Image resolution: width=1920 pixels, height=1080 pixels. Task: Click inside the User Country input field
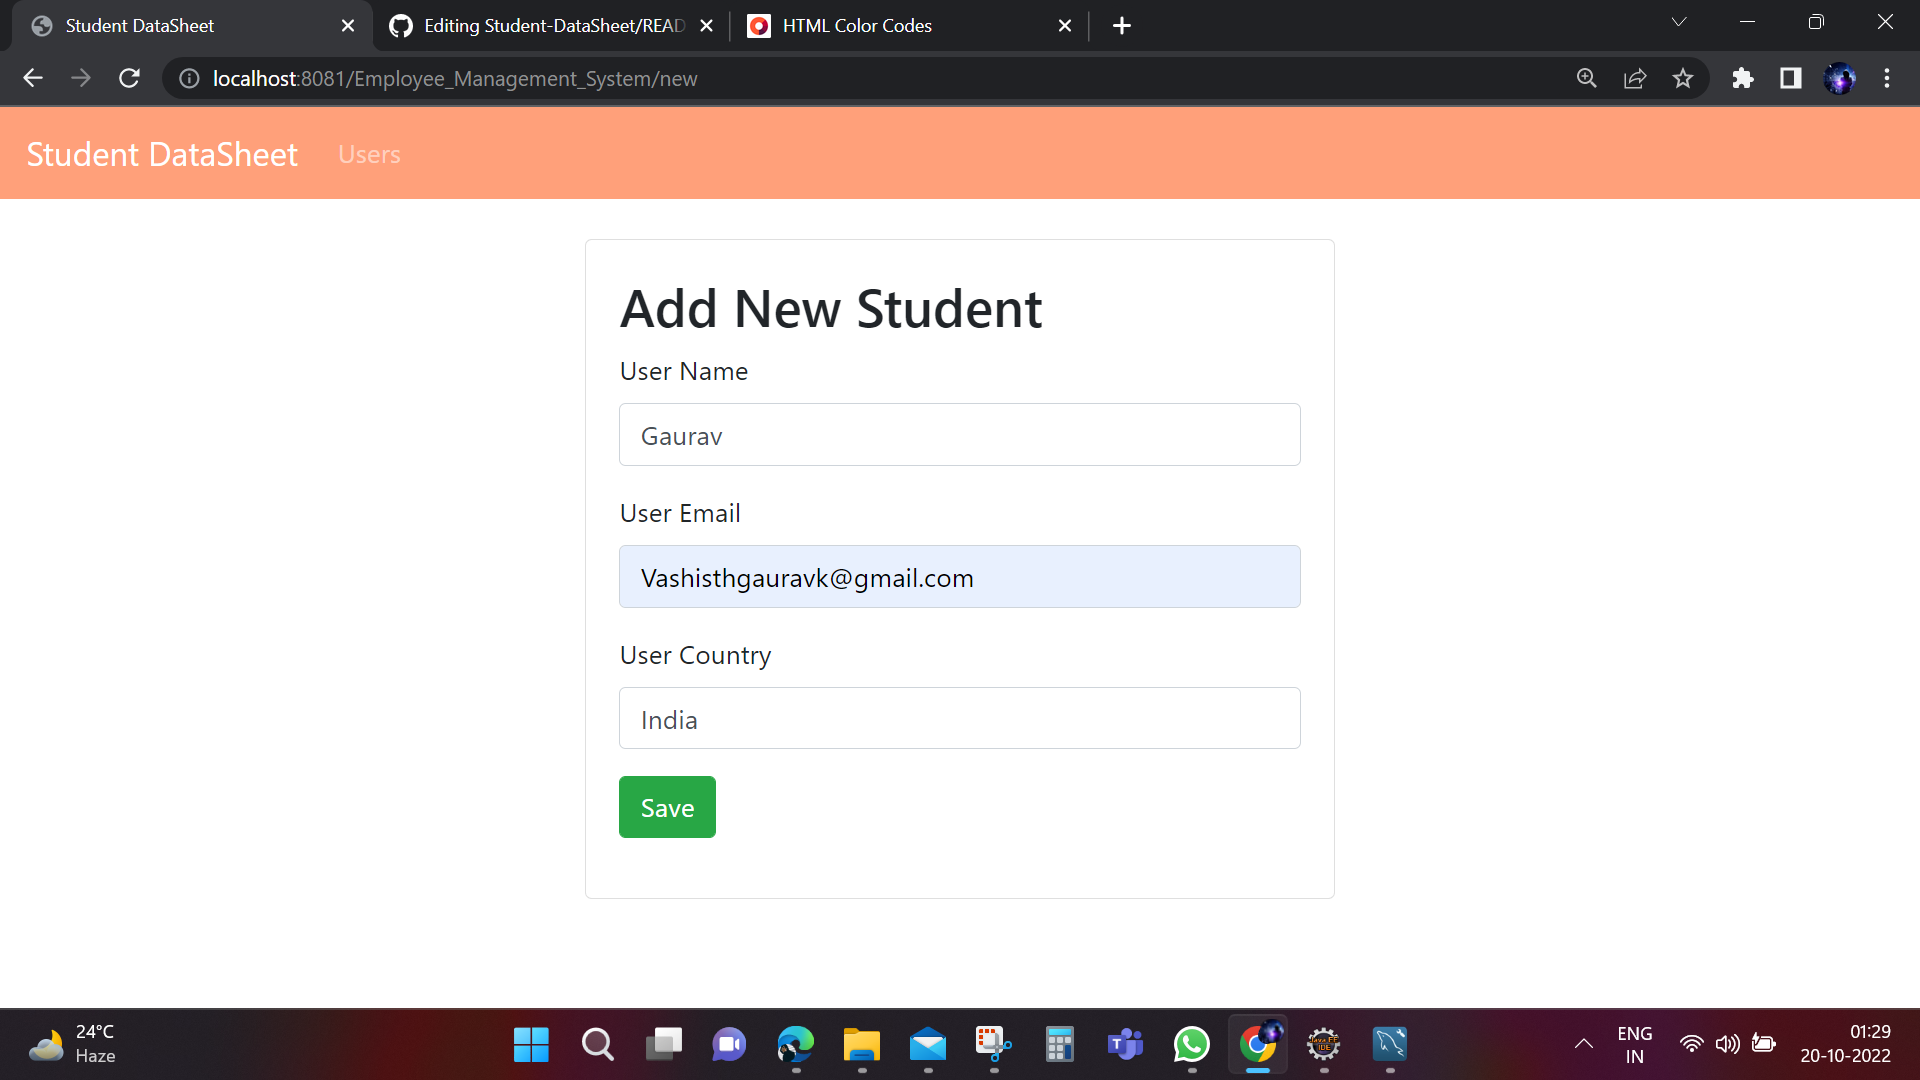point(959,718)
